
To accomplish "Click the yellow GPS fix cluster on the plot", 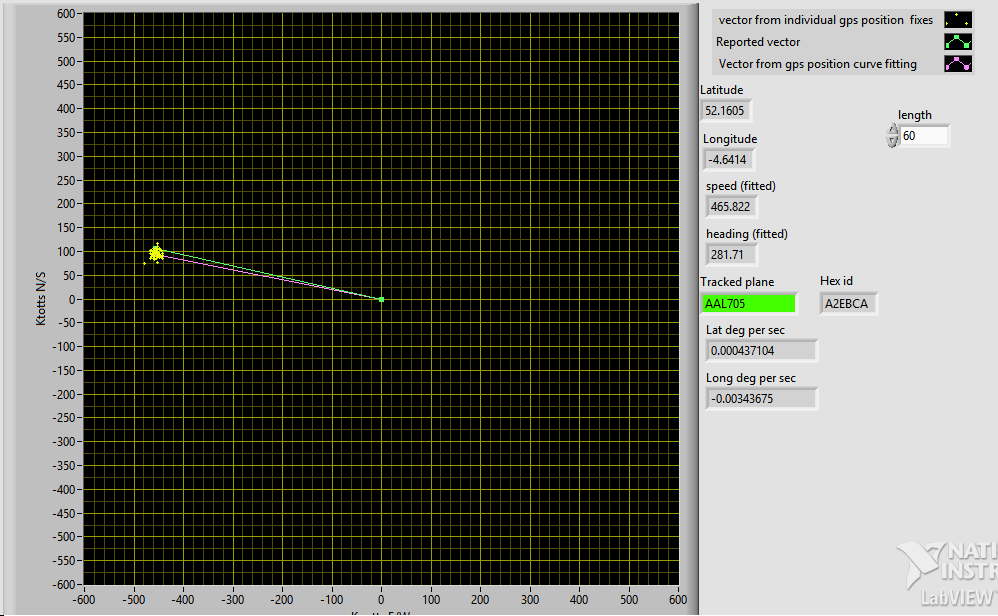I will [156, 254].
